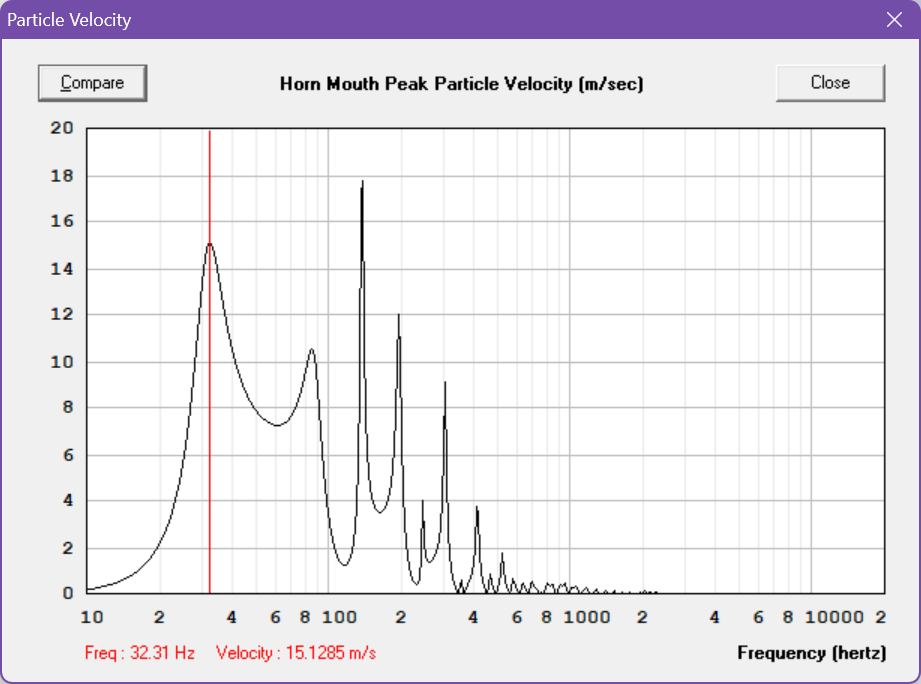Click the 0 label on the velocity axis
921x684 pixels.
[x=68, y=593]
